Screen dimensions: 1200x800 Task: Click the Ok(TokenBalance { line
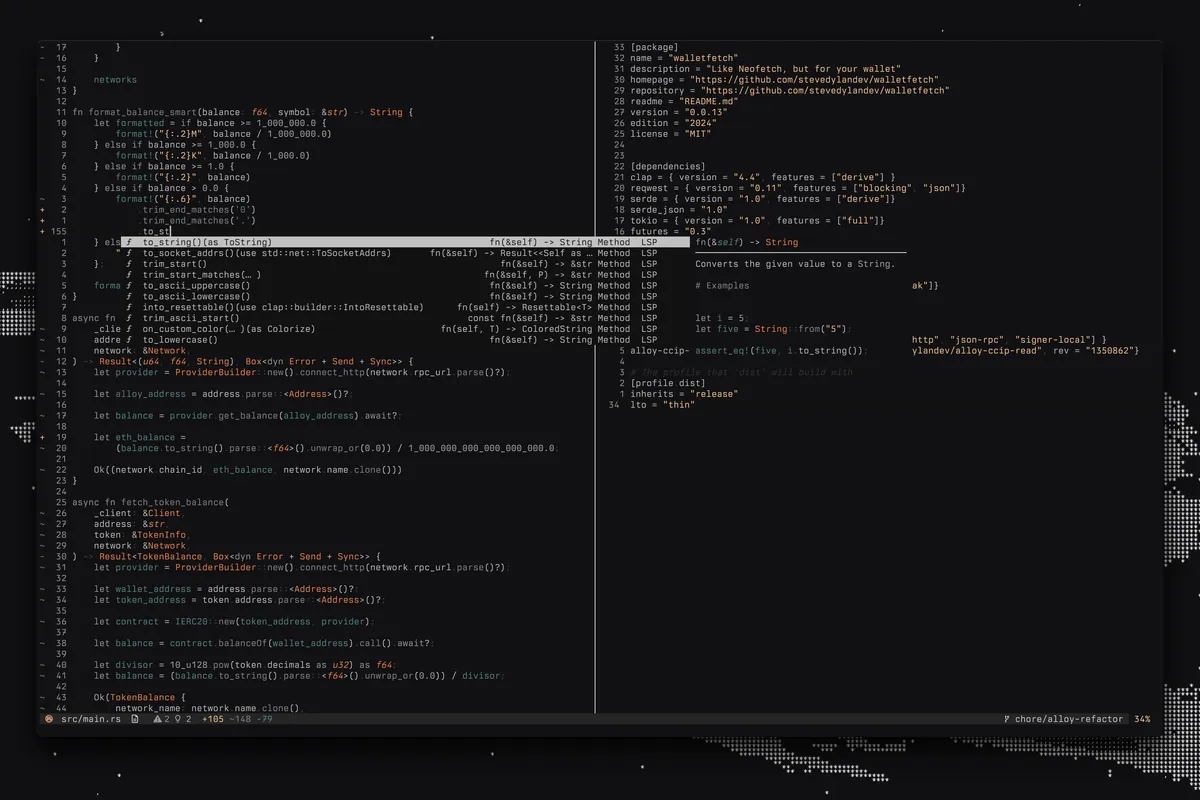click(x=141, y=697)
